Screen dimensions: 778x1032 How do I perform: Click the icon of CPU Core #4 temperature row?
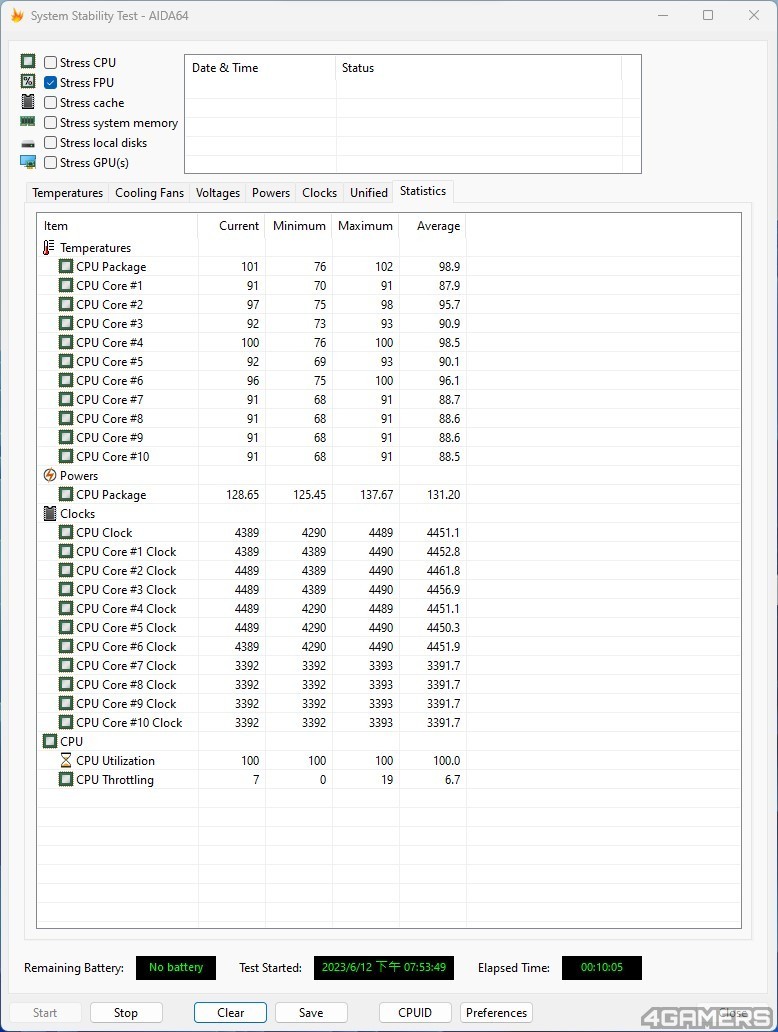(66, 342)
